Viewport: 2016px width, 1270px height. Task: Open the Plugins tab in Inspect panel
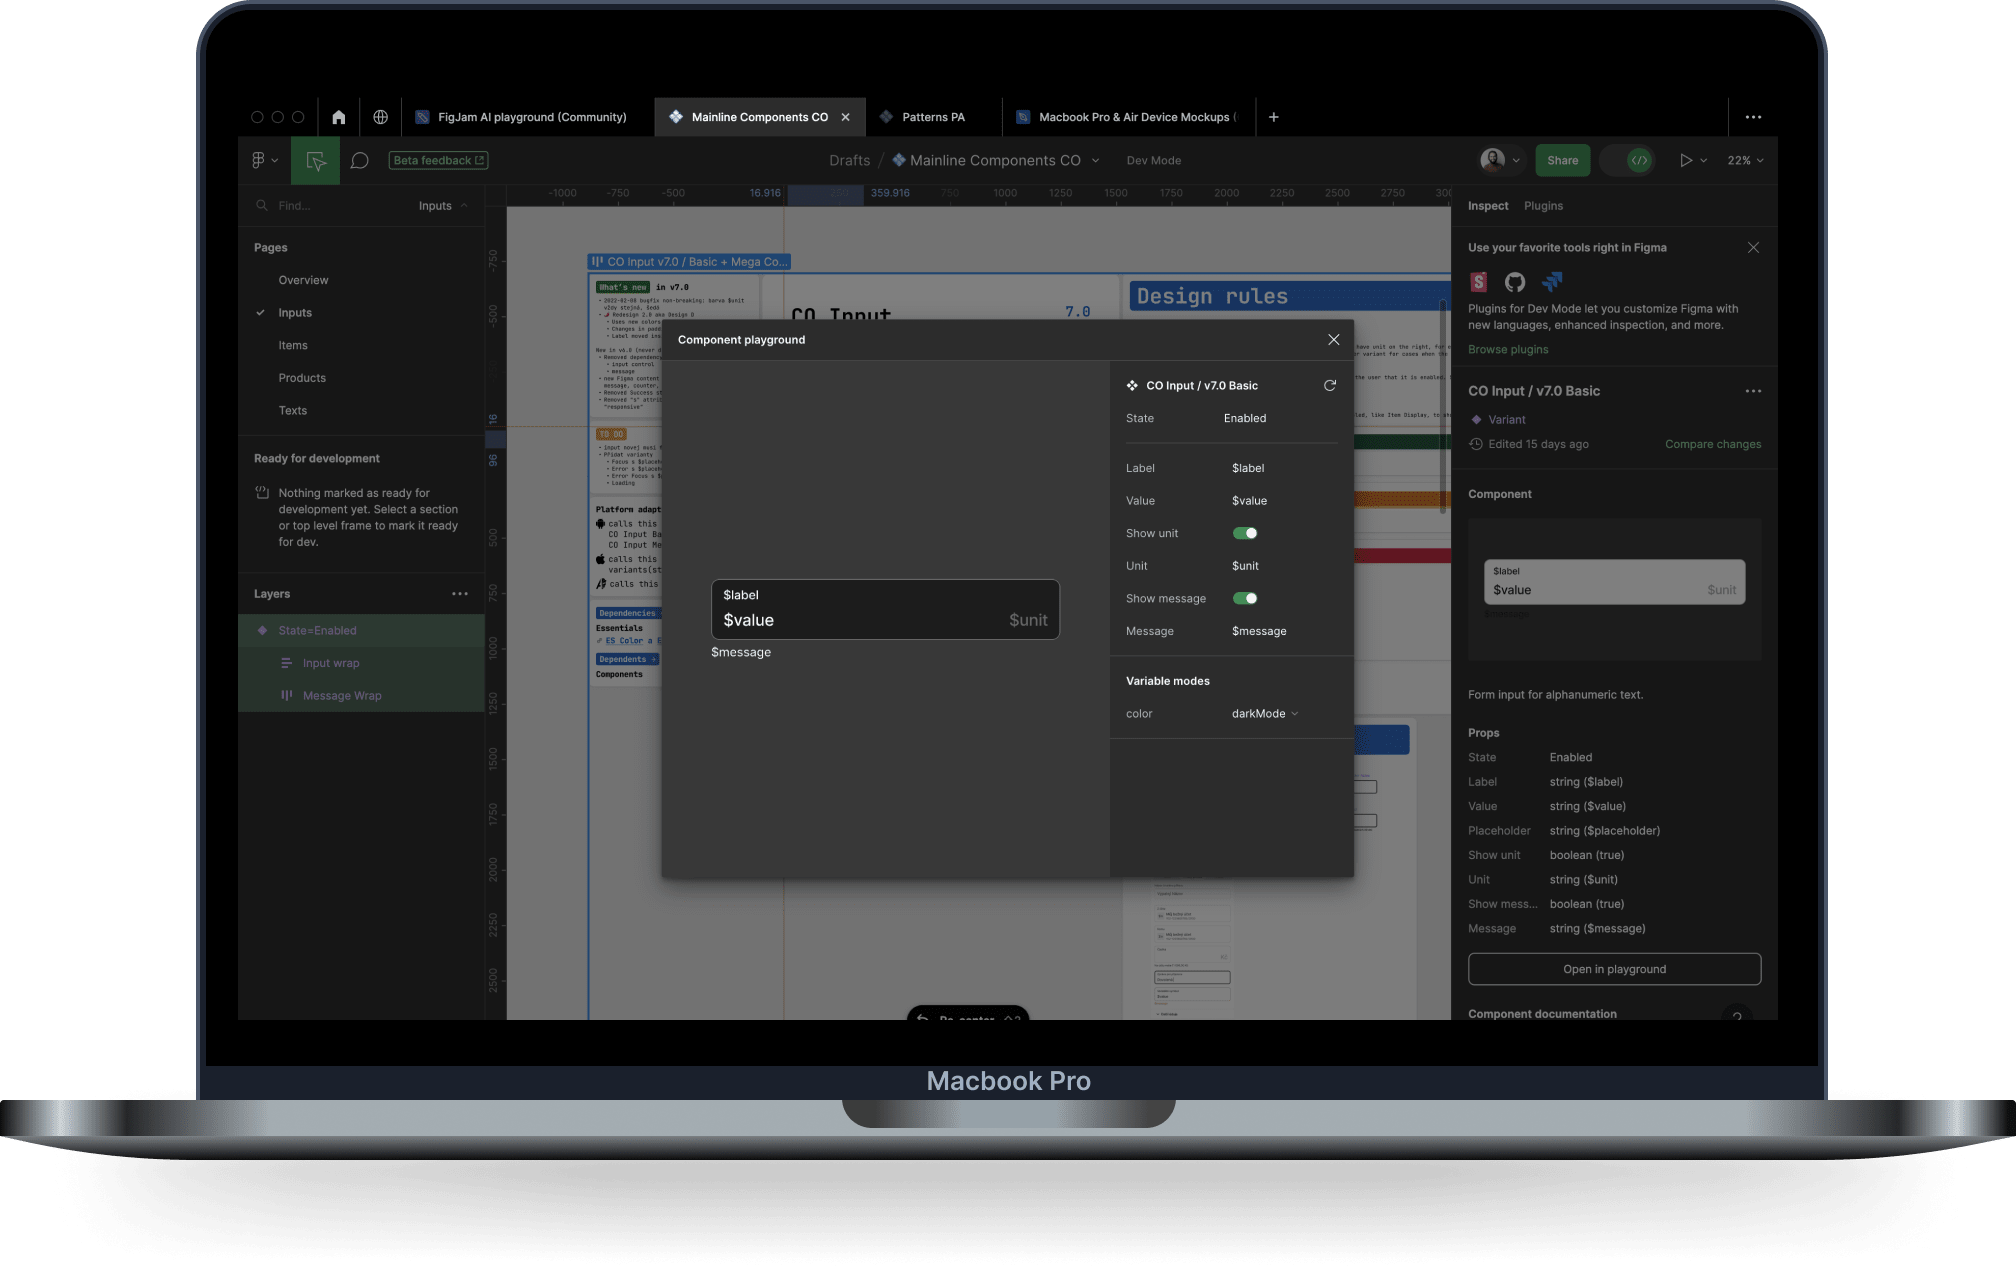pos(1543,206)
